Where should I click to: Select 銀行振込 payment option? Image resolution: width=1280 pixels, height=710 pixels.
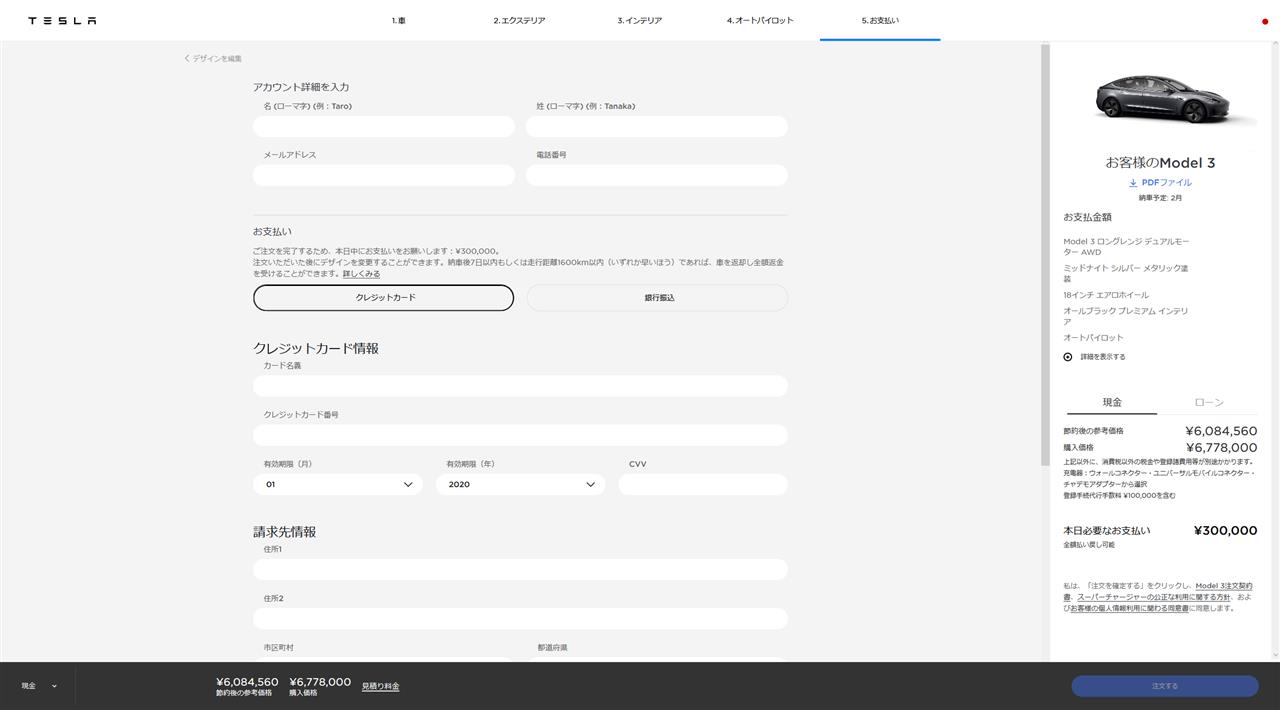(657, 298)
